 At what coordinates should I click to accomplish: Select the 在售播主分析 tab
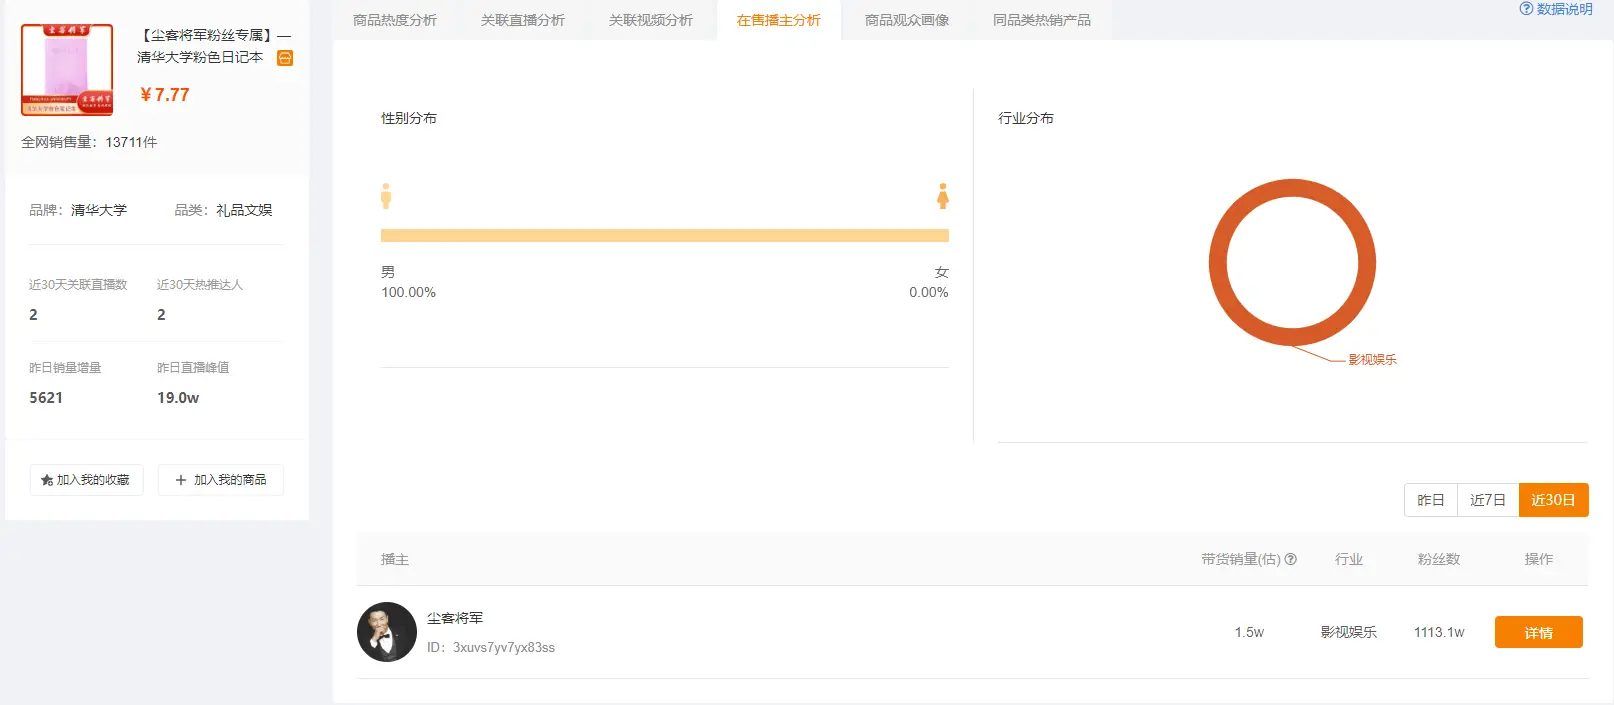(x=779, y=20)
